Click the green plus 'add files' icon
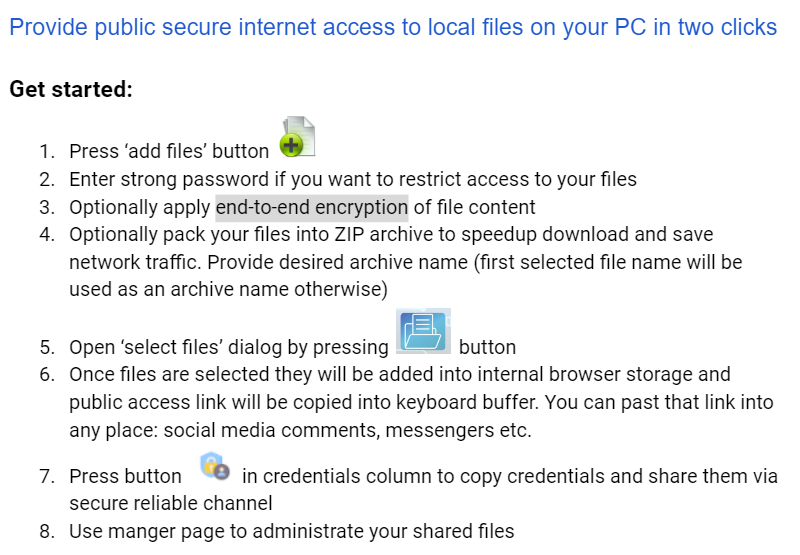The height and width of the screenshot is (555, 800). 297,136
